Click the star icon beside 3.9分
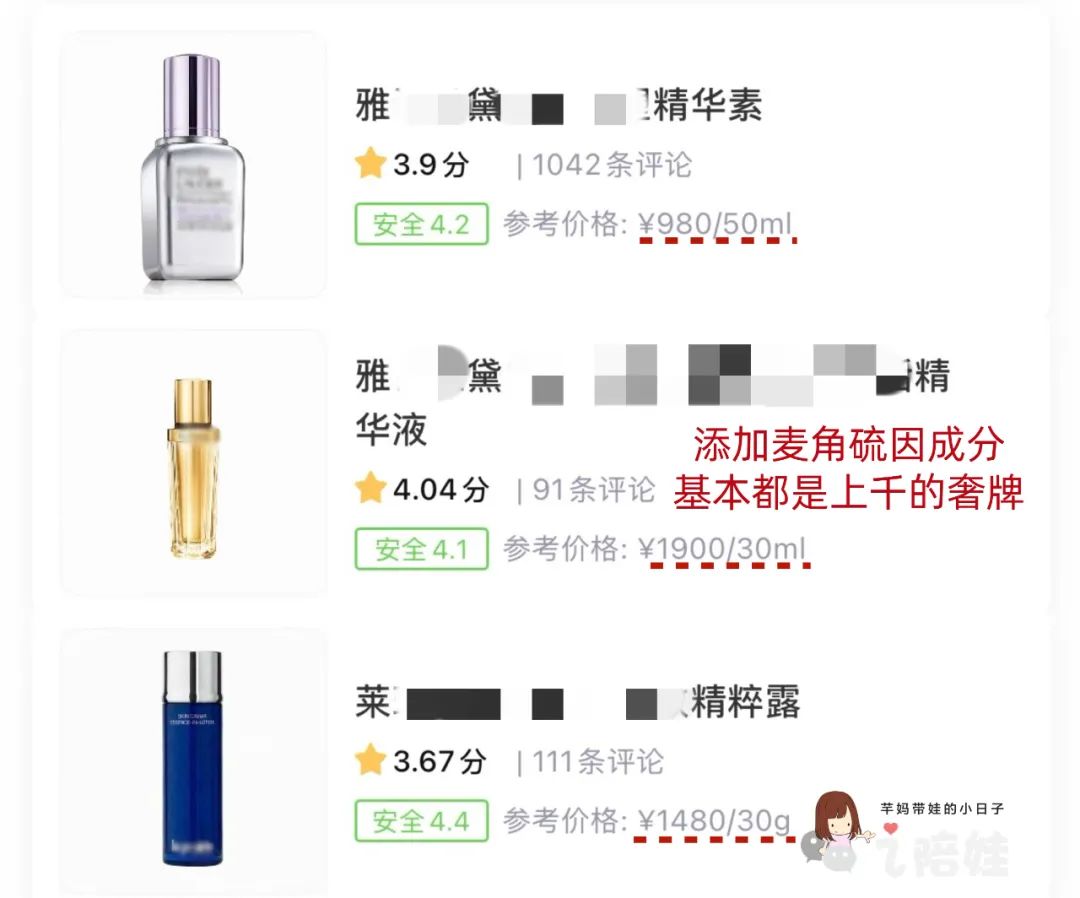The image size is (1080, 898). coord(370,164)
